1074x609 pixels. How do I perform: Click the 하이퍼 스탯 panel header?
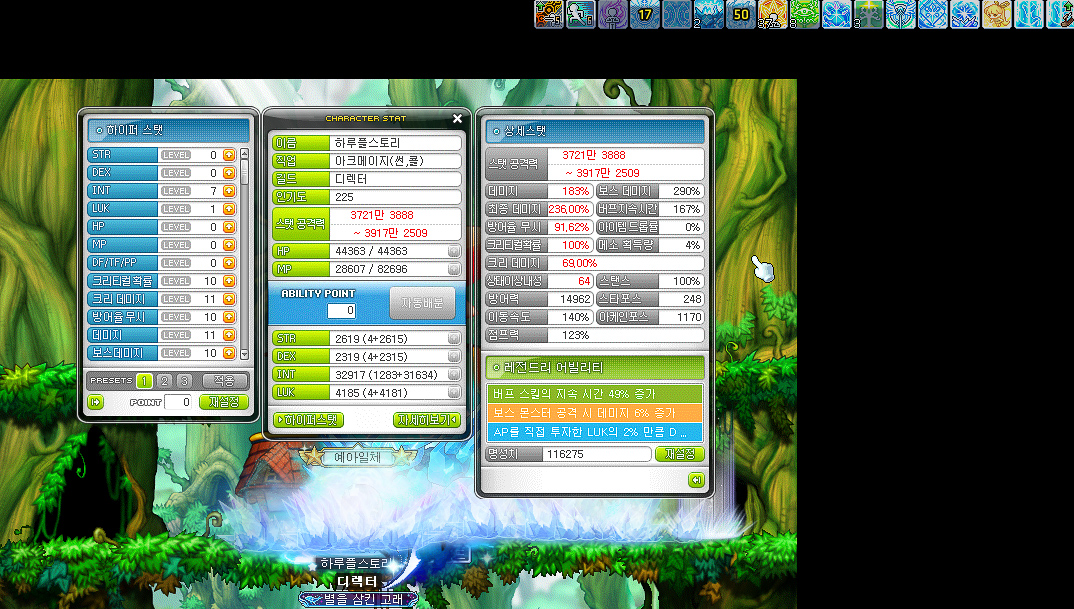click(168, 130)
